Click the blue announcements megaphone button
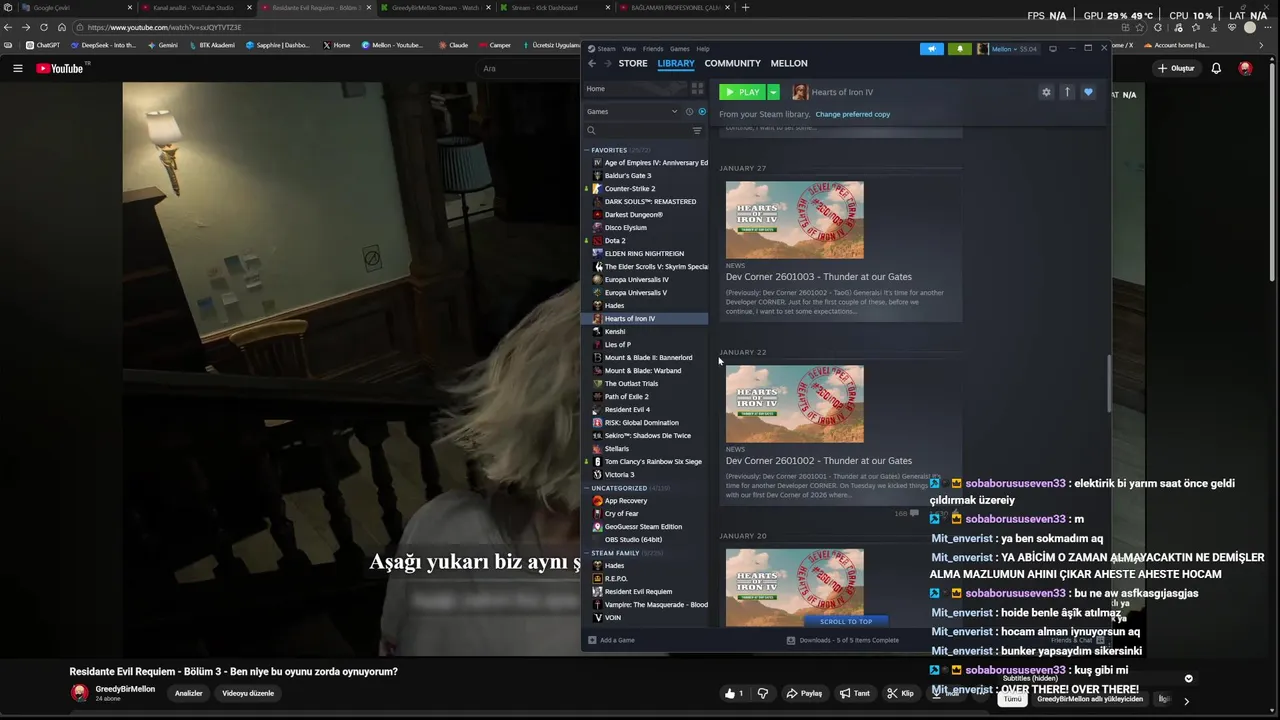This screenshot has height=720, width=1280. pos(932,48)
